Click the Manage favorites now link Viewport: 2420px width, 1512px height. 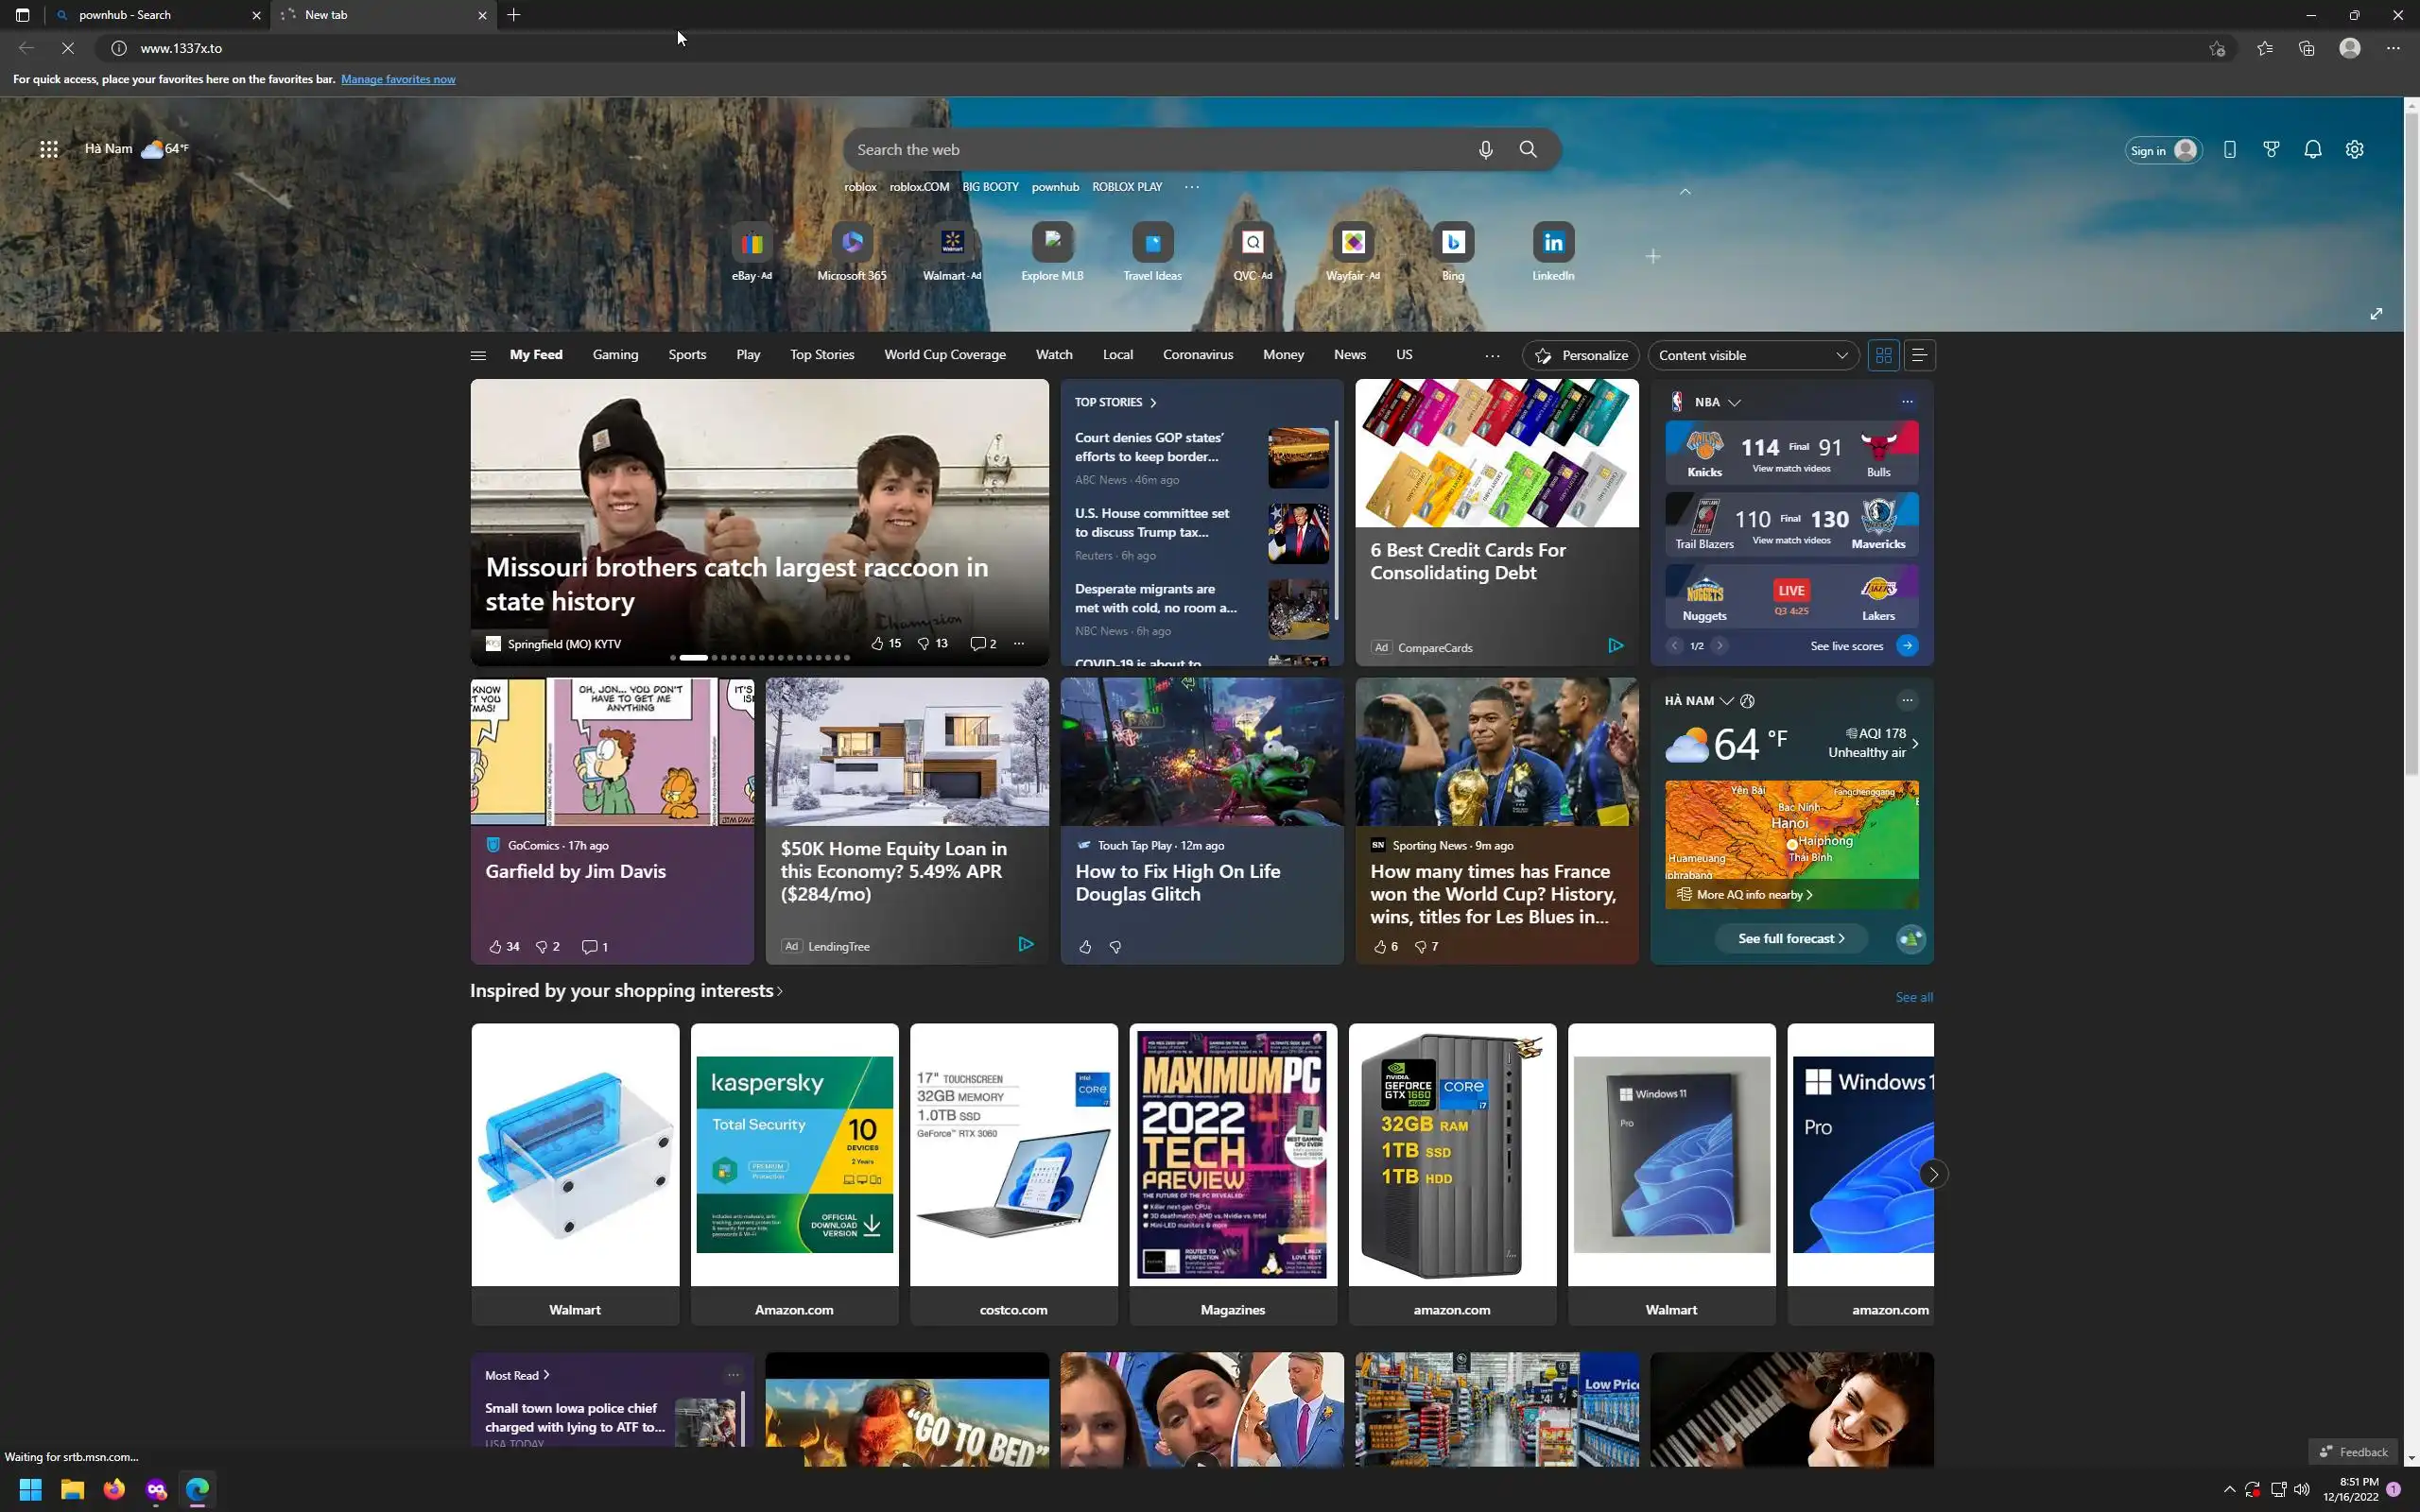click(x=398, y=79)
